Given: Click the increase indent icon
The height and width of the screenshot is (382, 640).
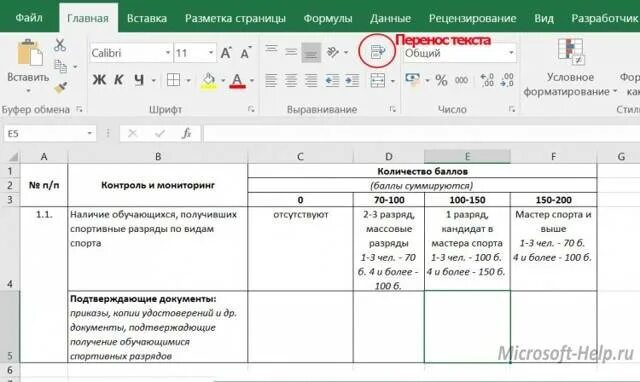Looking at the screenshot, I should point(352,80).
